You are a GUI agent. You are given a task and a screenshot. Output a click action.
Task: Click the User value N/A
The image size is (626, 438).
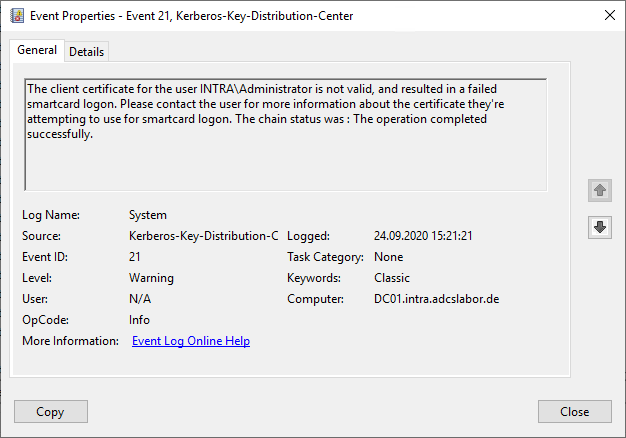(139, 299)
